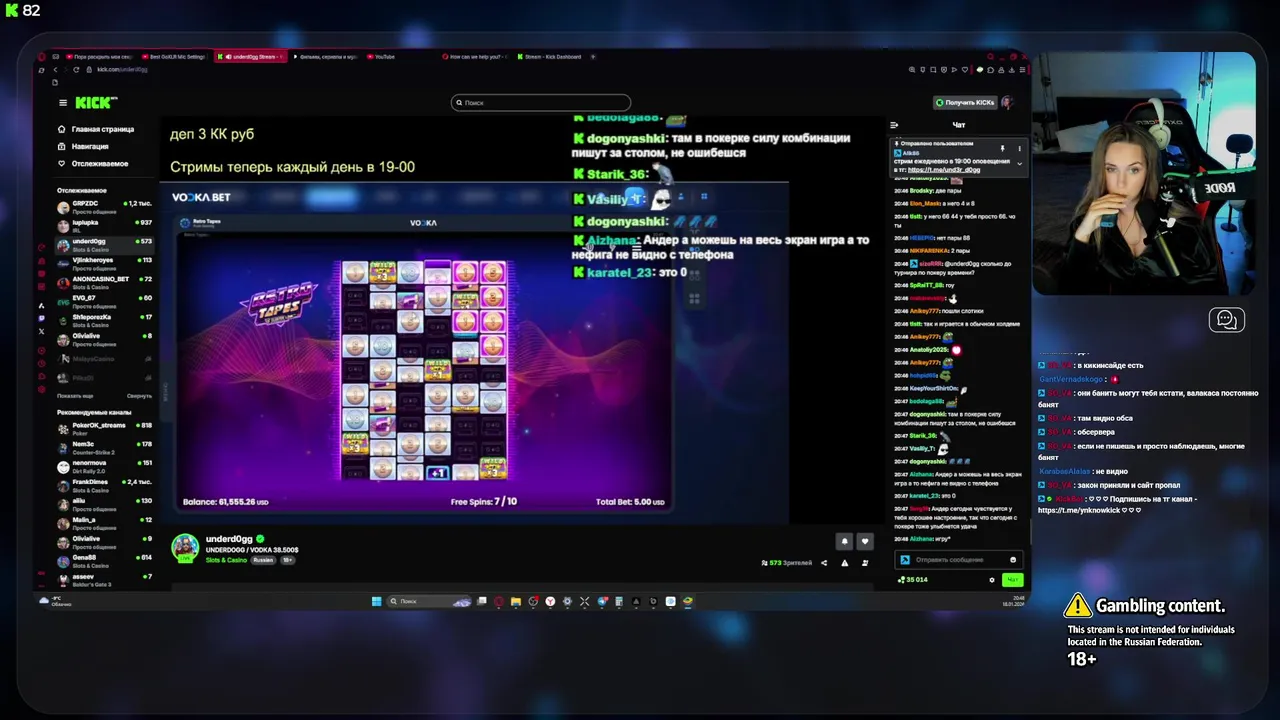Open EVG_67 channel
Image resolution: width=1280 pixels, height=720 pixels.
click(x=105, y=302)
